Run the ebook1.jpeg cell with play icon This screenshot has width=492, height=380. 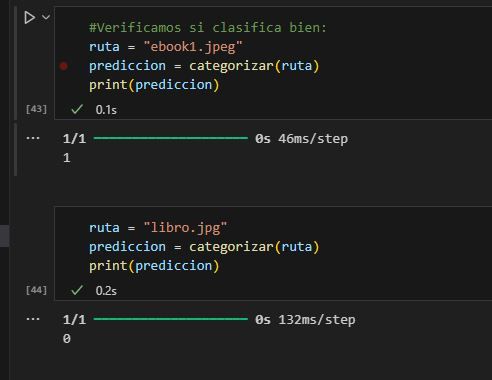[x=29, y=17]
